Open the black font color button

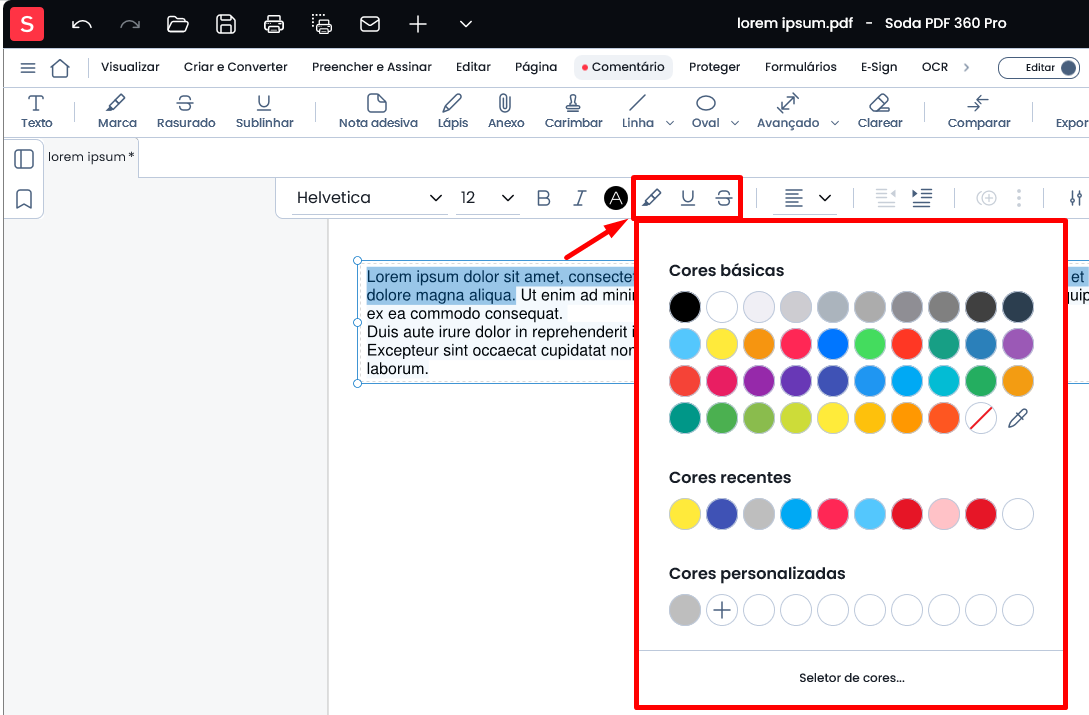(x=615, y=198)
